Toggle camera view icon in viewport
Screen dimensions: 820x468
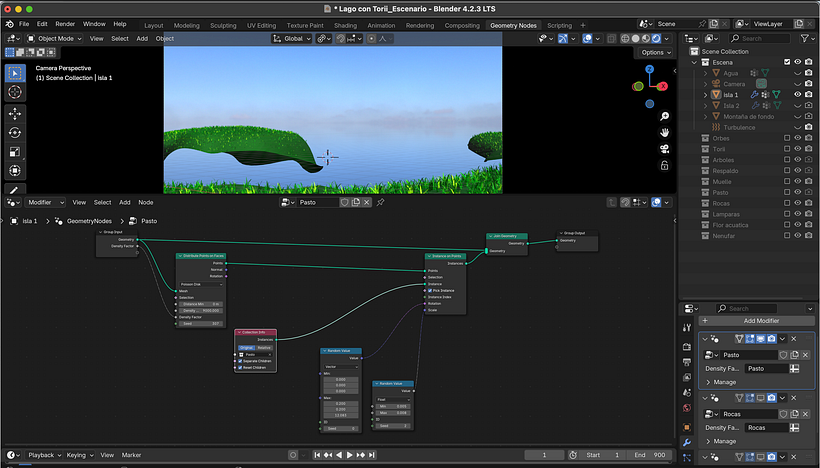(665, 149)
